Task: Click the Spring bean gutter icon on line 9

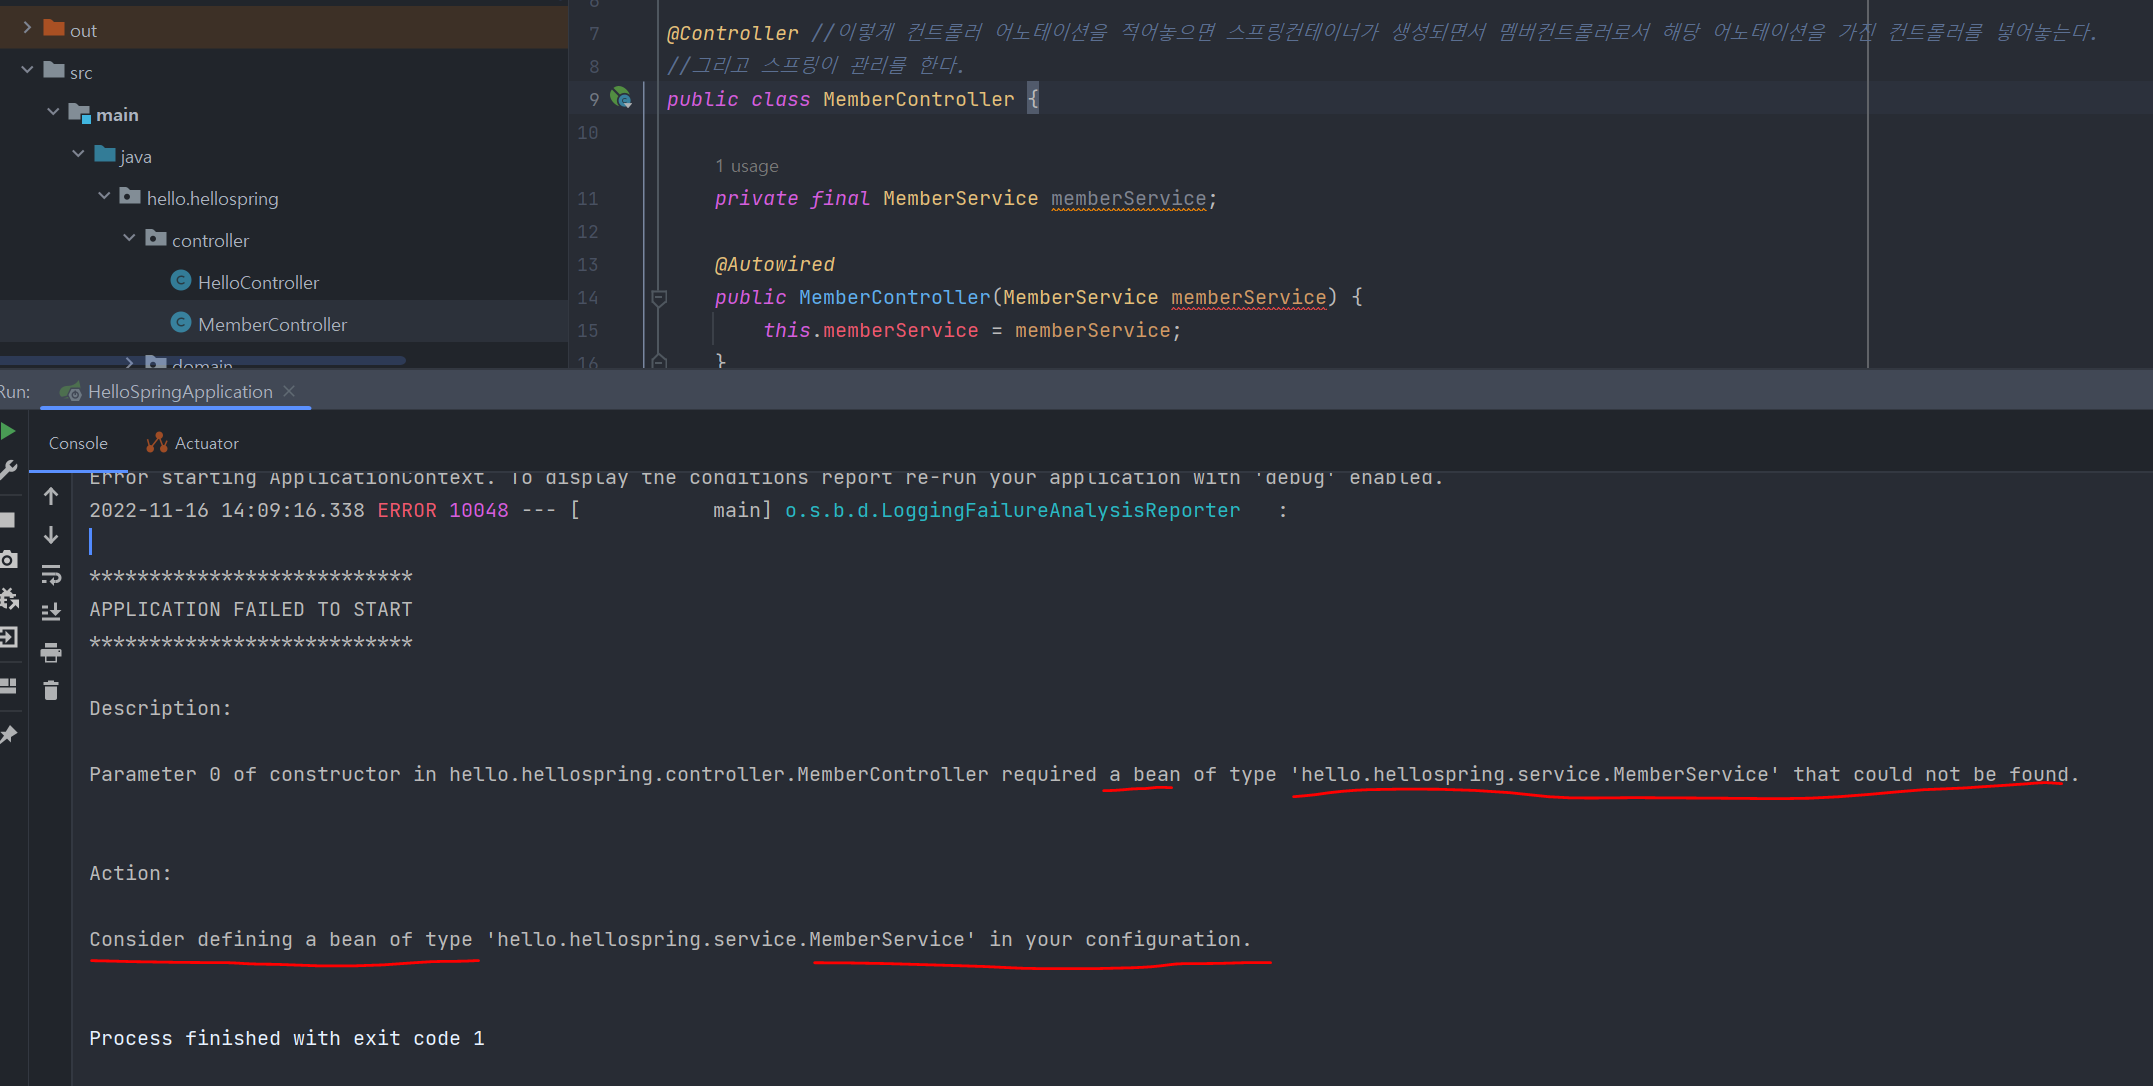Action: pyautogui.click(x=621, y=98)
